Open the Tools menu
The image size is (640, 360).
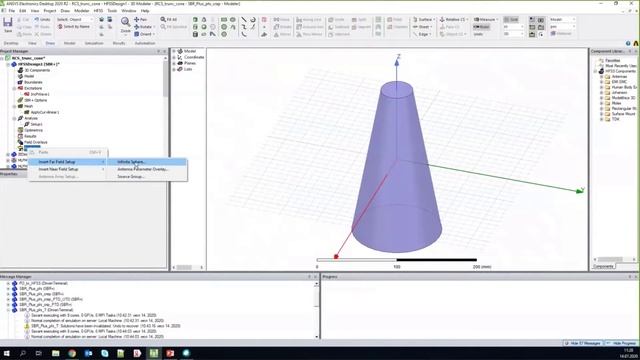(x=112, y=11)
